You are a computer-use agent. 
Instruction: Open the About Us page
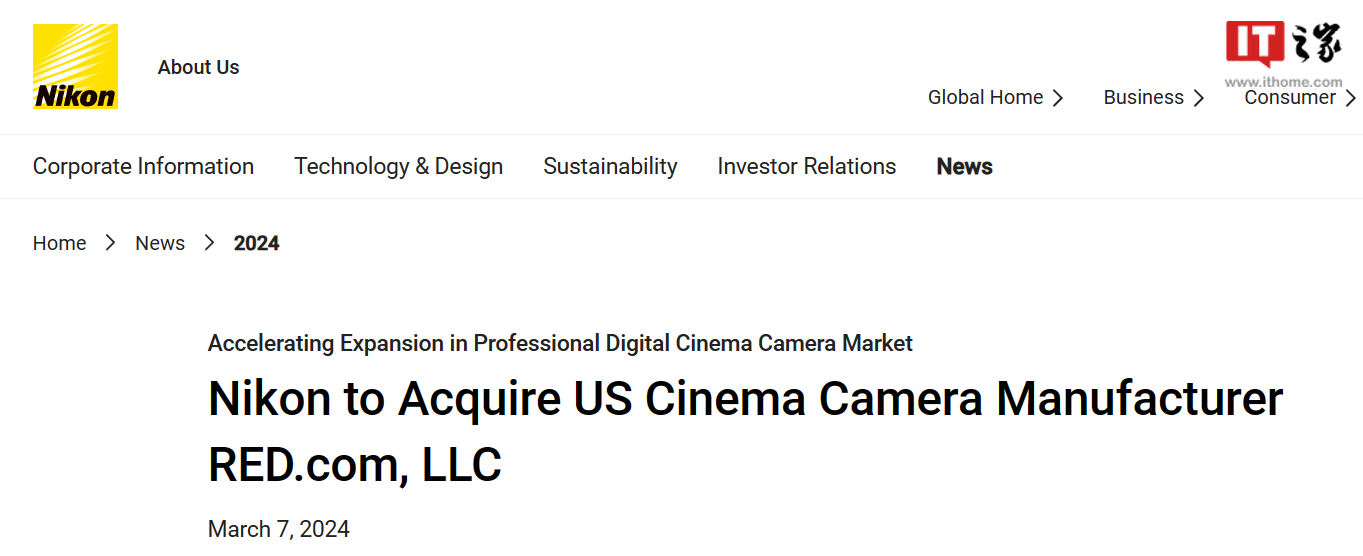click(x=198, y=67)
